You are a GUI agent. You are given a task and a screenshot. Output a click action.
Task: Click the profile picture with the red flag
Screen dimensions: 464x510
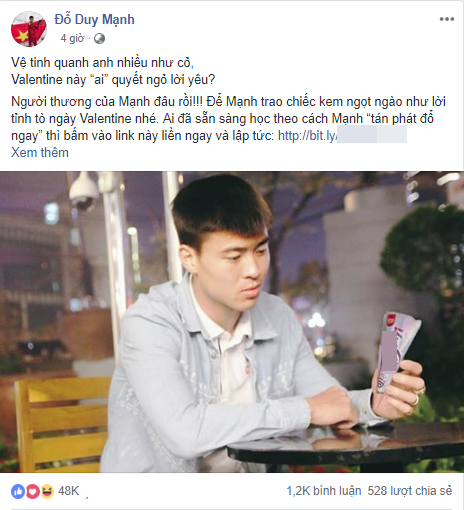pos(29,29)
